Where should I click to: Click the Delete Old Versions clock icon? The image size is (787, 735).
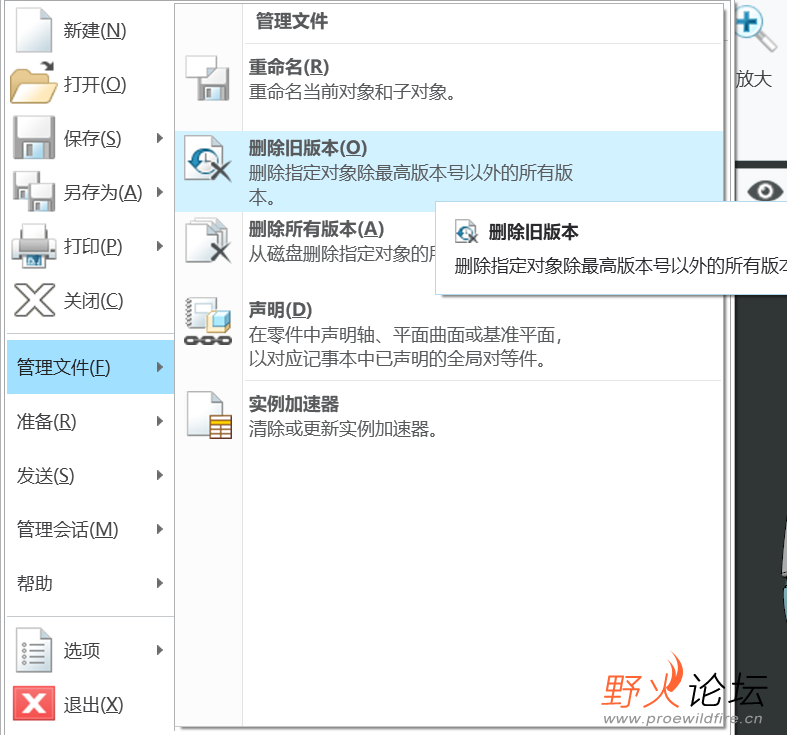coord(208,159)
